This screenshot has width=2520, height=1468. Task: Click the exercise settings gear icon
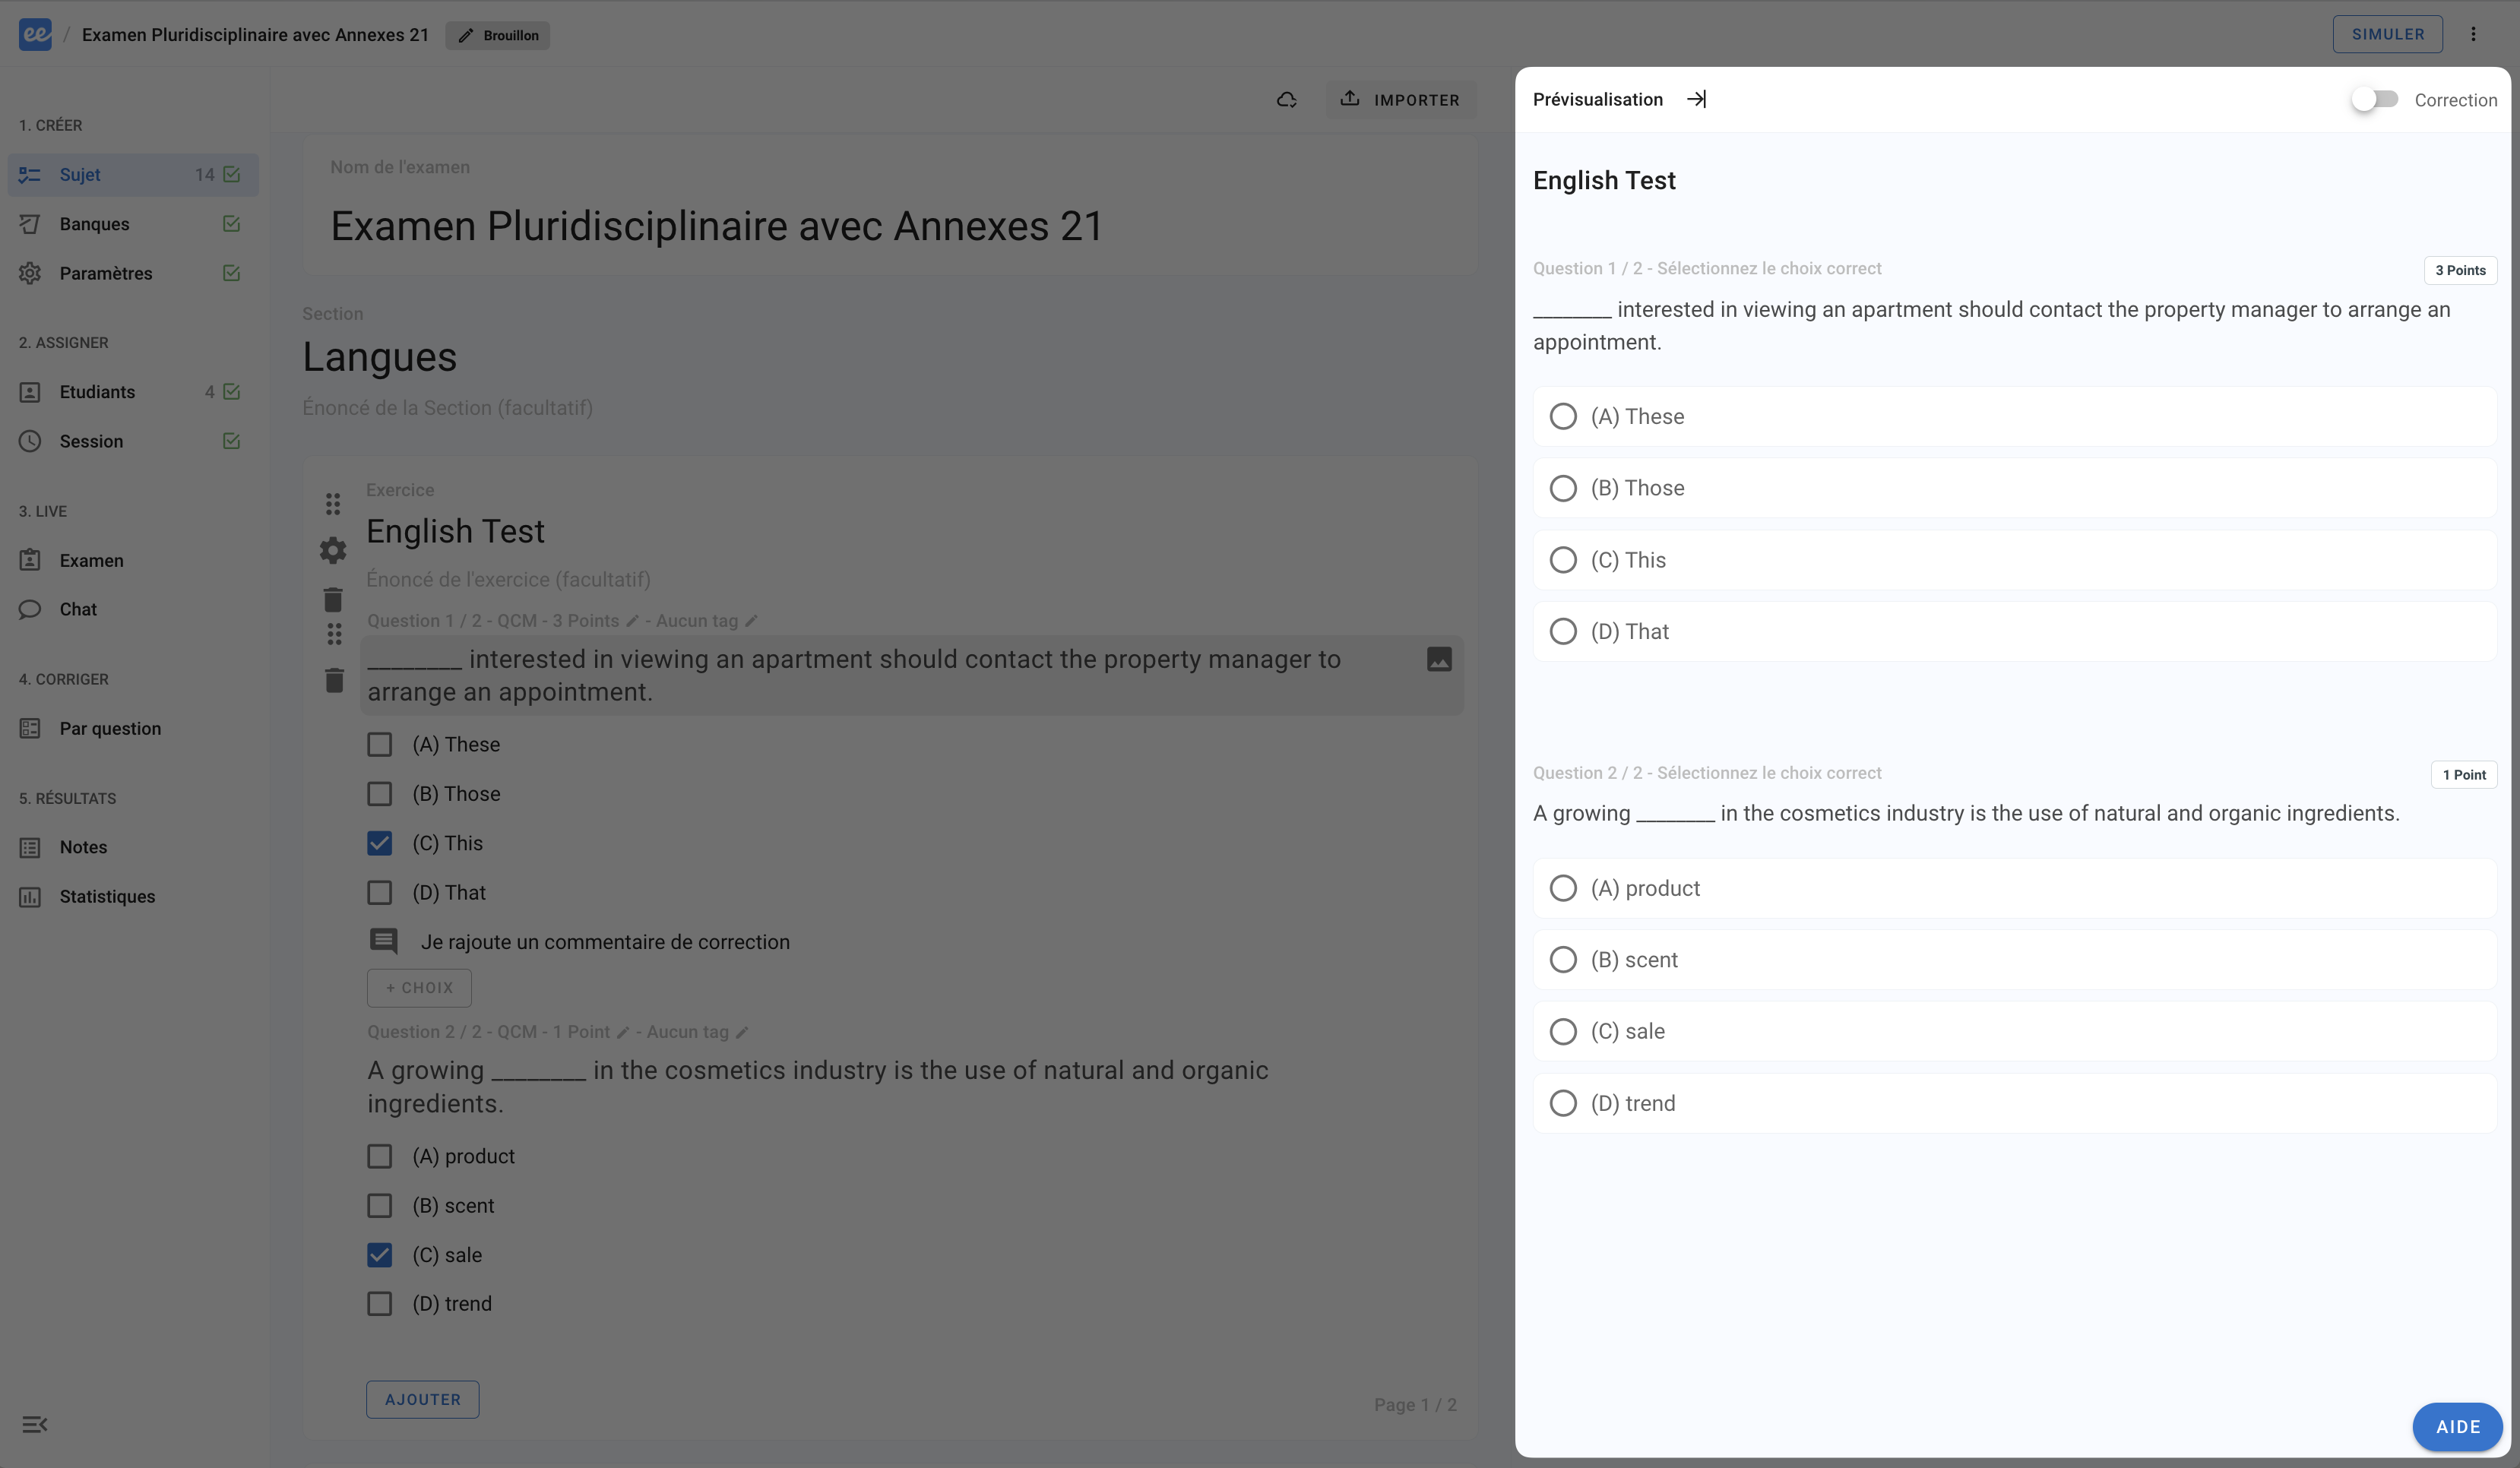tap(333, 550)
